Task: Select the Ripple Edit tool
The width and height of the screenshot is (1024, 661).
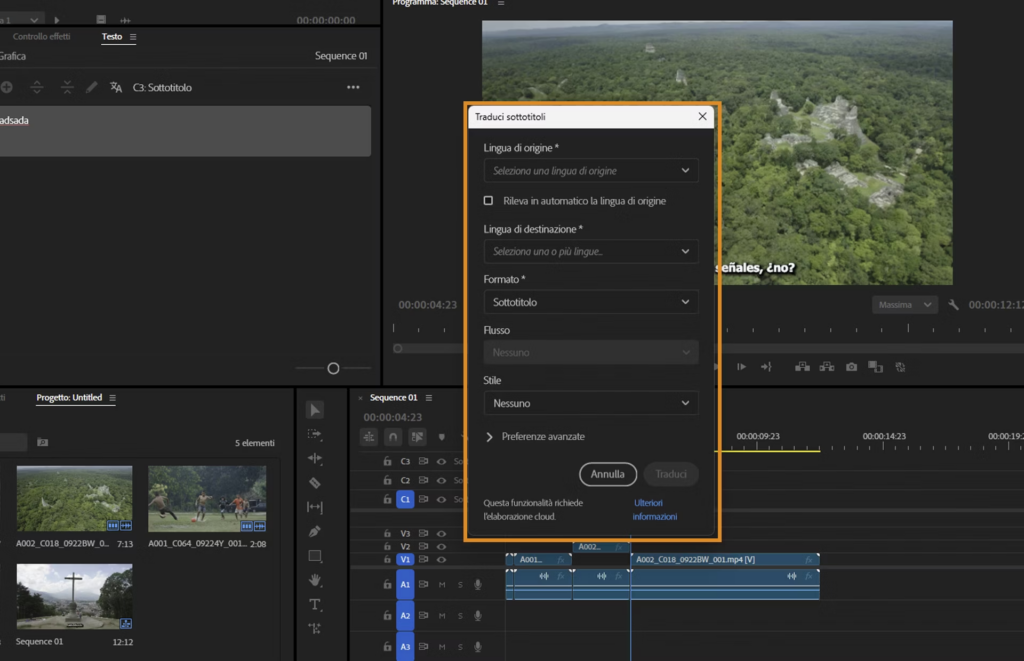Action: (315, 459)
